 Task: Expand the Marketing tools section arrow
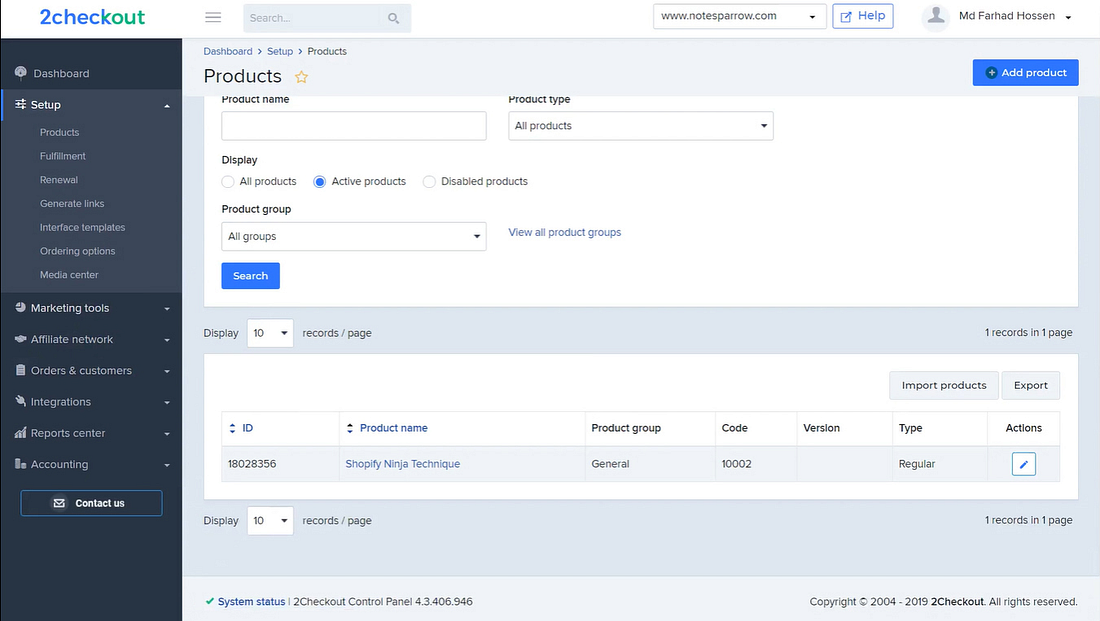pos(167,309)
